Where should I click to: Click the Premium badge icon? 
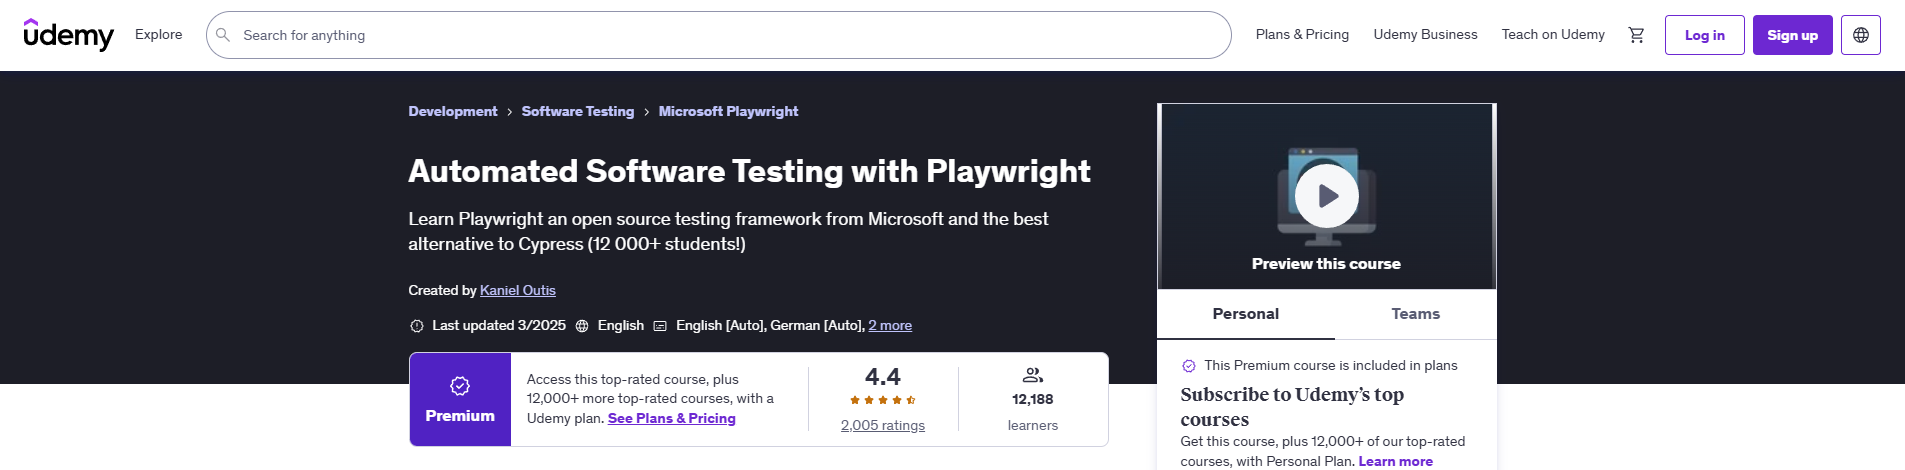point(460,386)
